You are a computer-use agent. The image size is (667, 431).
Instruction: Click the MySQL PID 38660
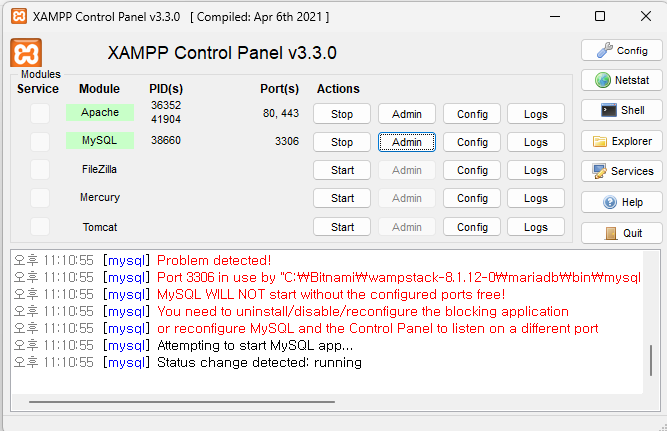coord(166,140)
